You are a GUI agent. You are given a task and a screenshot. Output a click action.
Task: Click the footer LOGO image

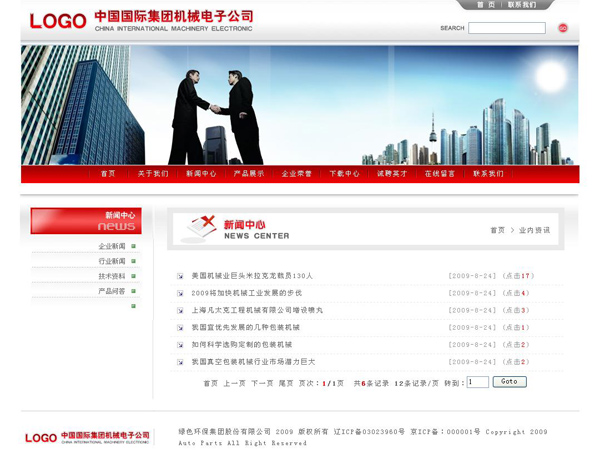[87, 437]
